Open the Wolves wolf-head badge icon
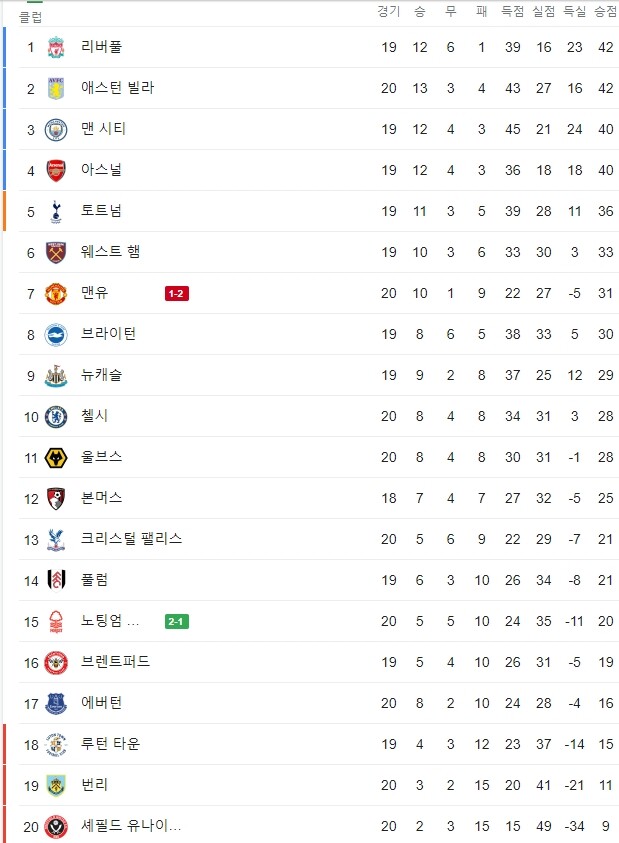This screenshot has width=619, height=843. click(56, 458)
